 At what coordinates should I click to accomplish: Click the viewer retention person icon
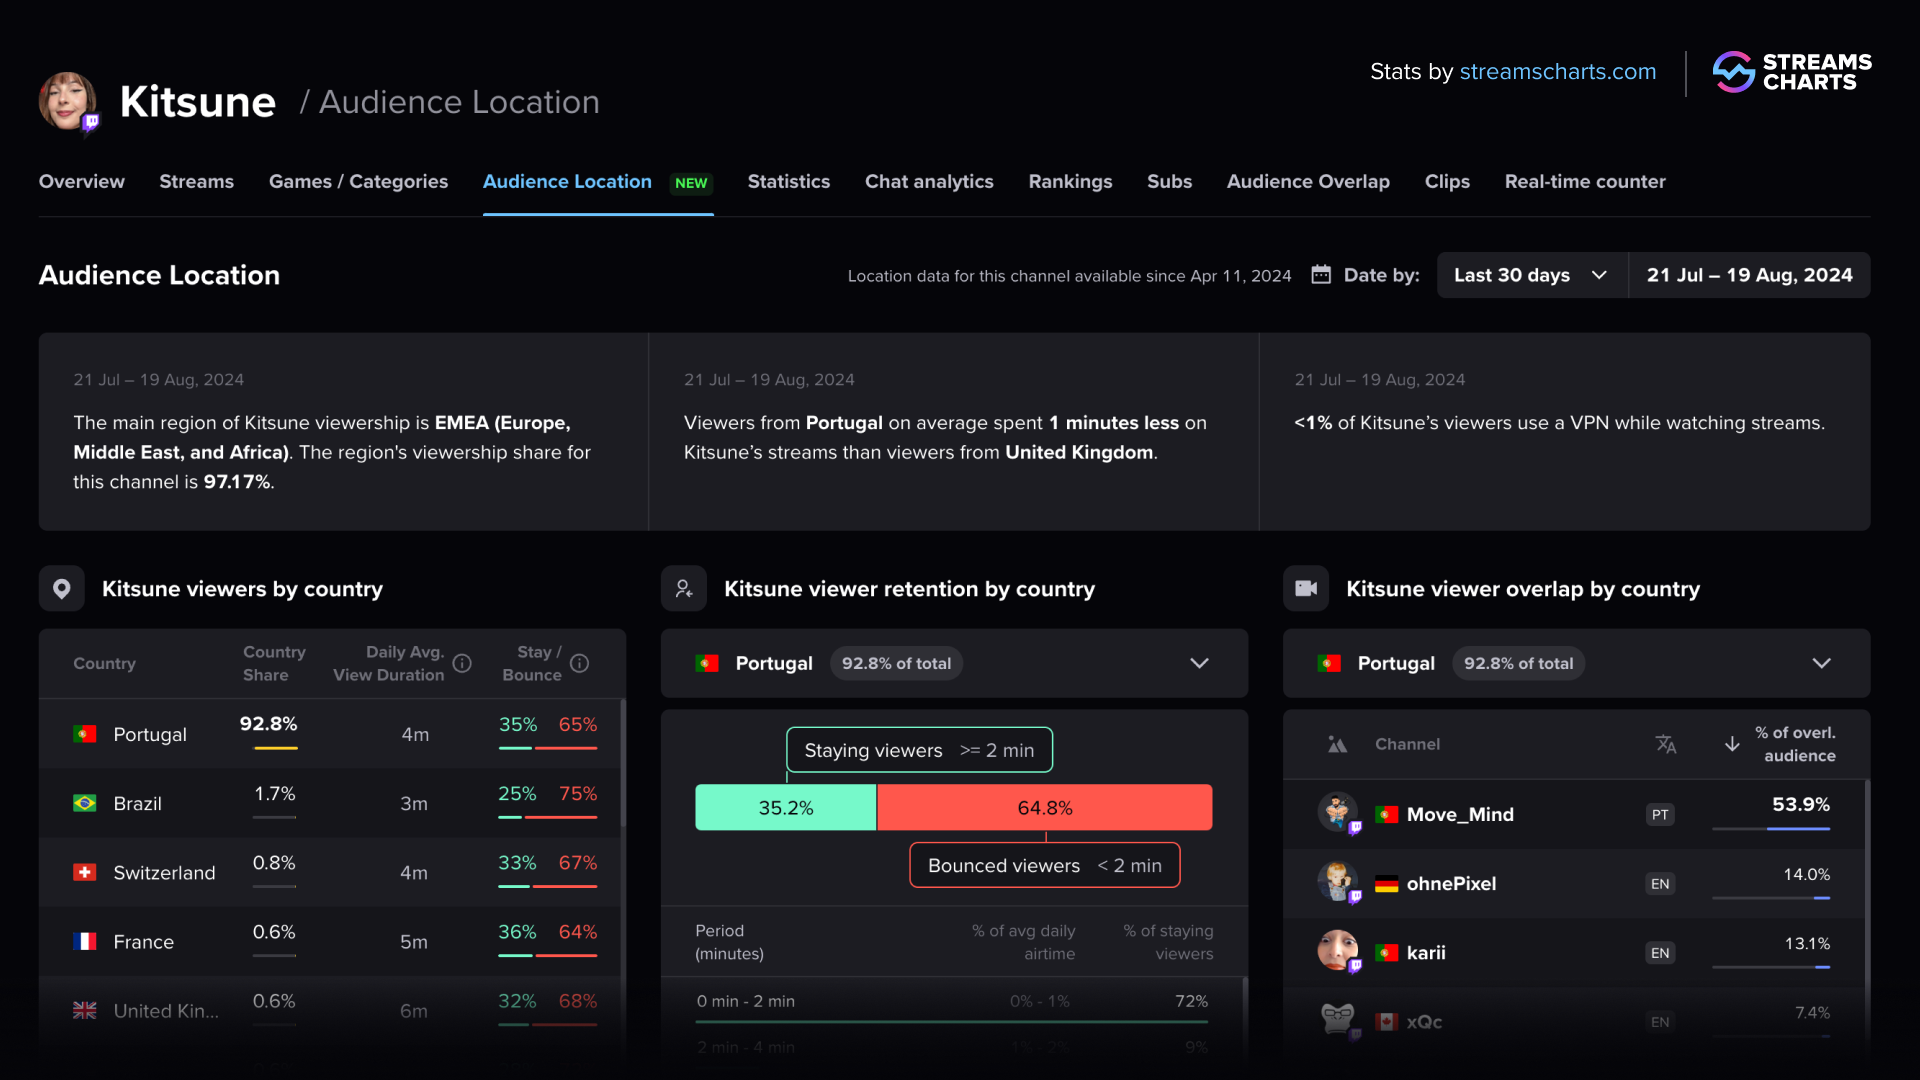pyautogui.click(x=684, y=589)
